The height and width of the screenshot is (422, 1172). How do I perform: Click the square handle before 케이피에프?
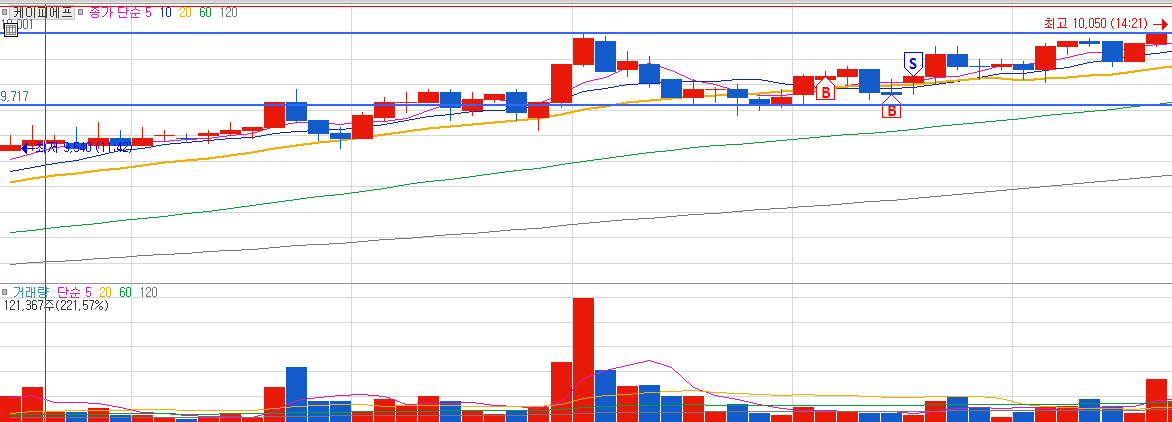tap(4, 13)
